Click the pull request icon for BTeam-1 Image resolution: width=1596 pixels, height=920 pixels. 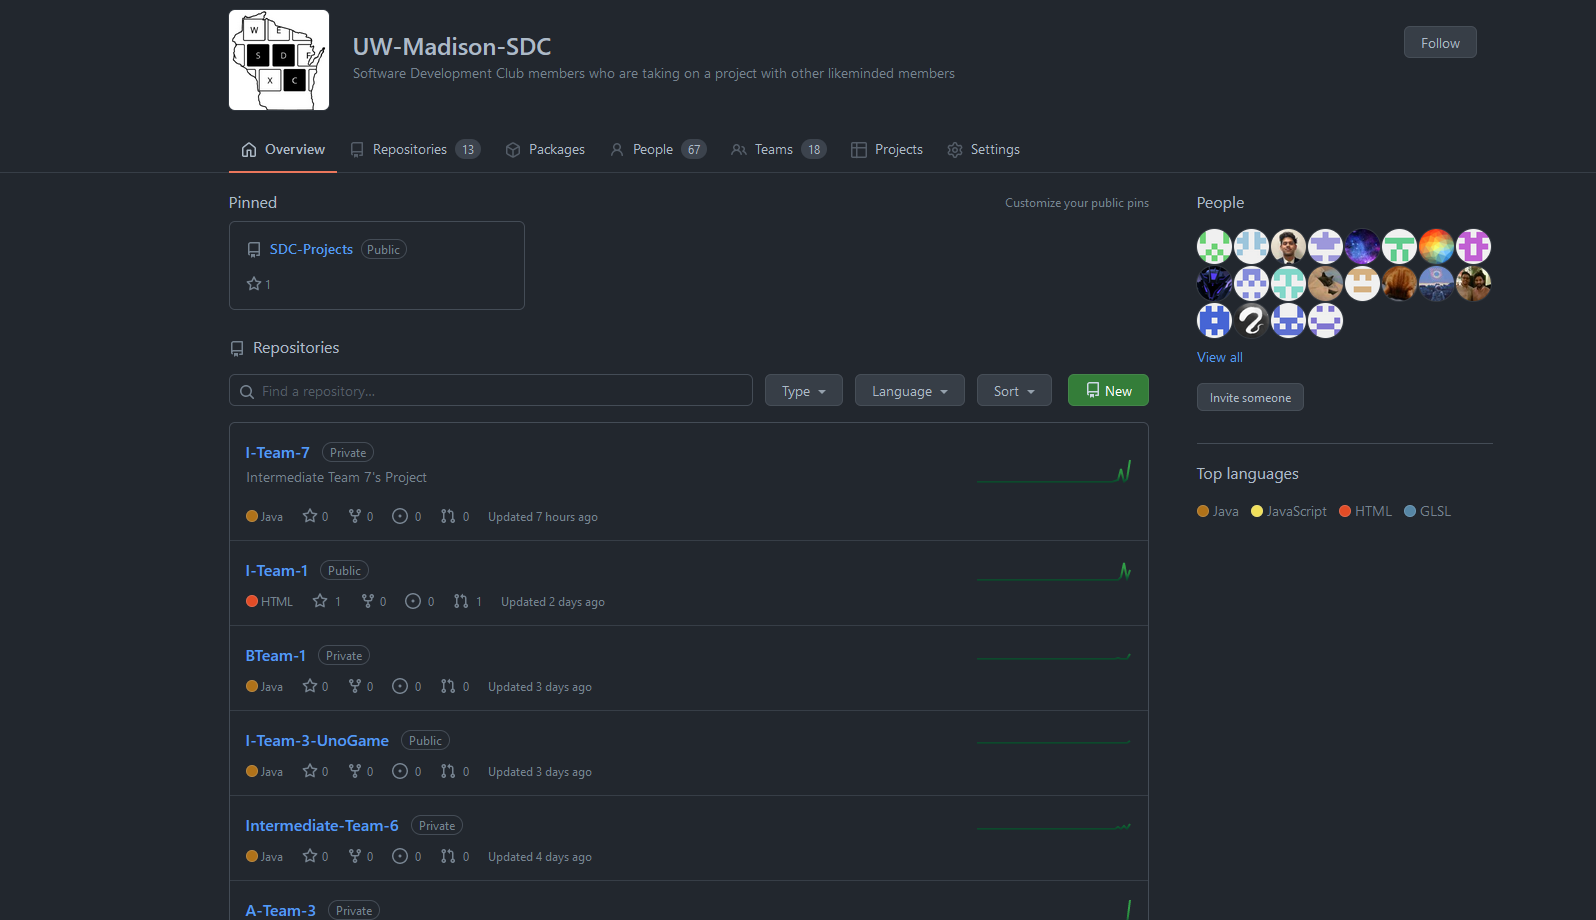pyautogui.click(x=448, y=686)
